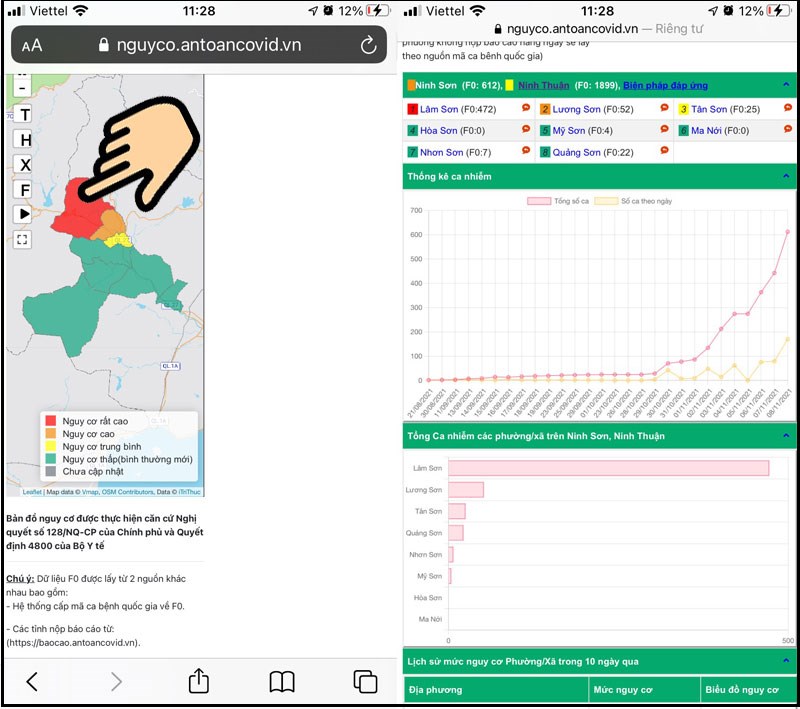The image size is (800, 709).
Task: Zoom out the map with minus button
Action: click(22, 88)
